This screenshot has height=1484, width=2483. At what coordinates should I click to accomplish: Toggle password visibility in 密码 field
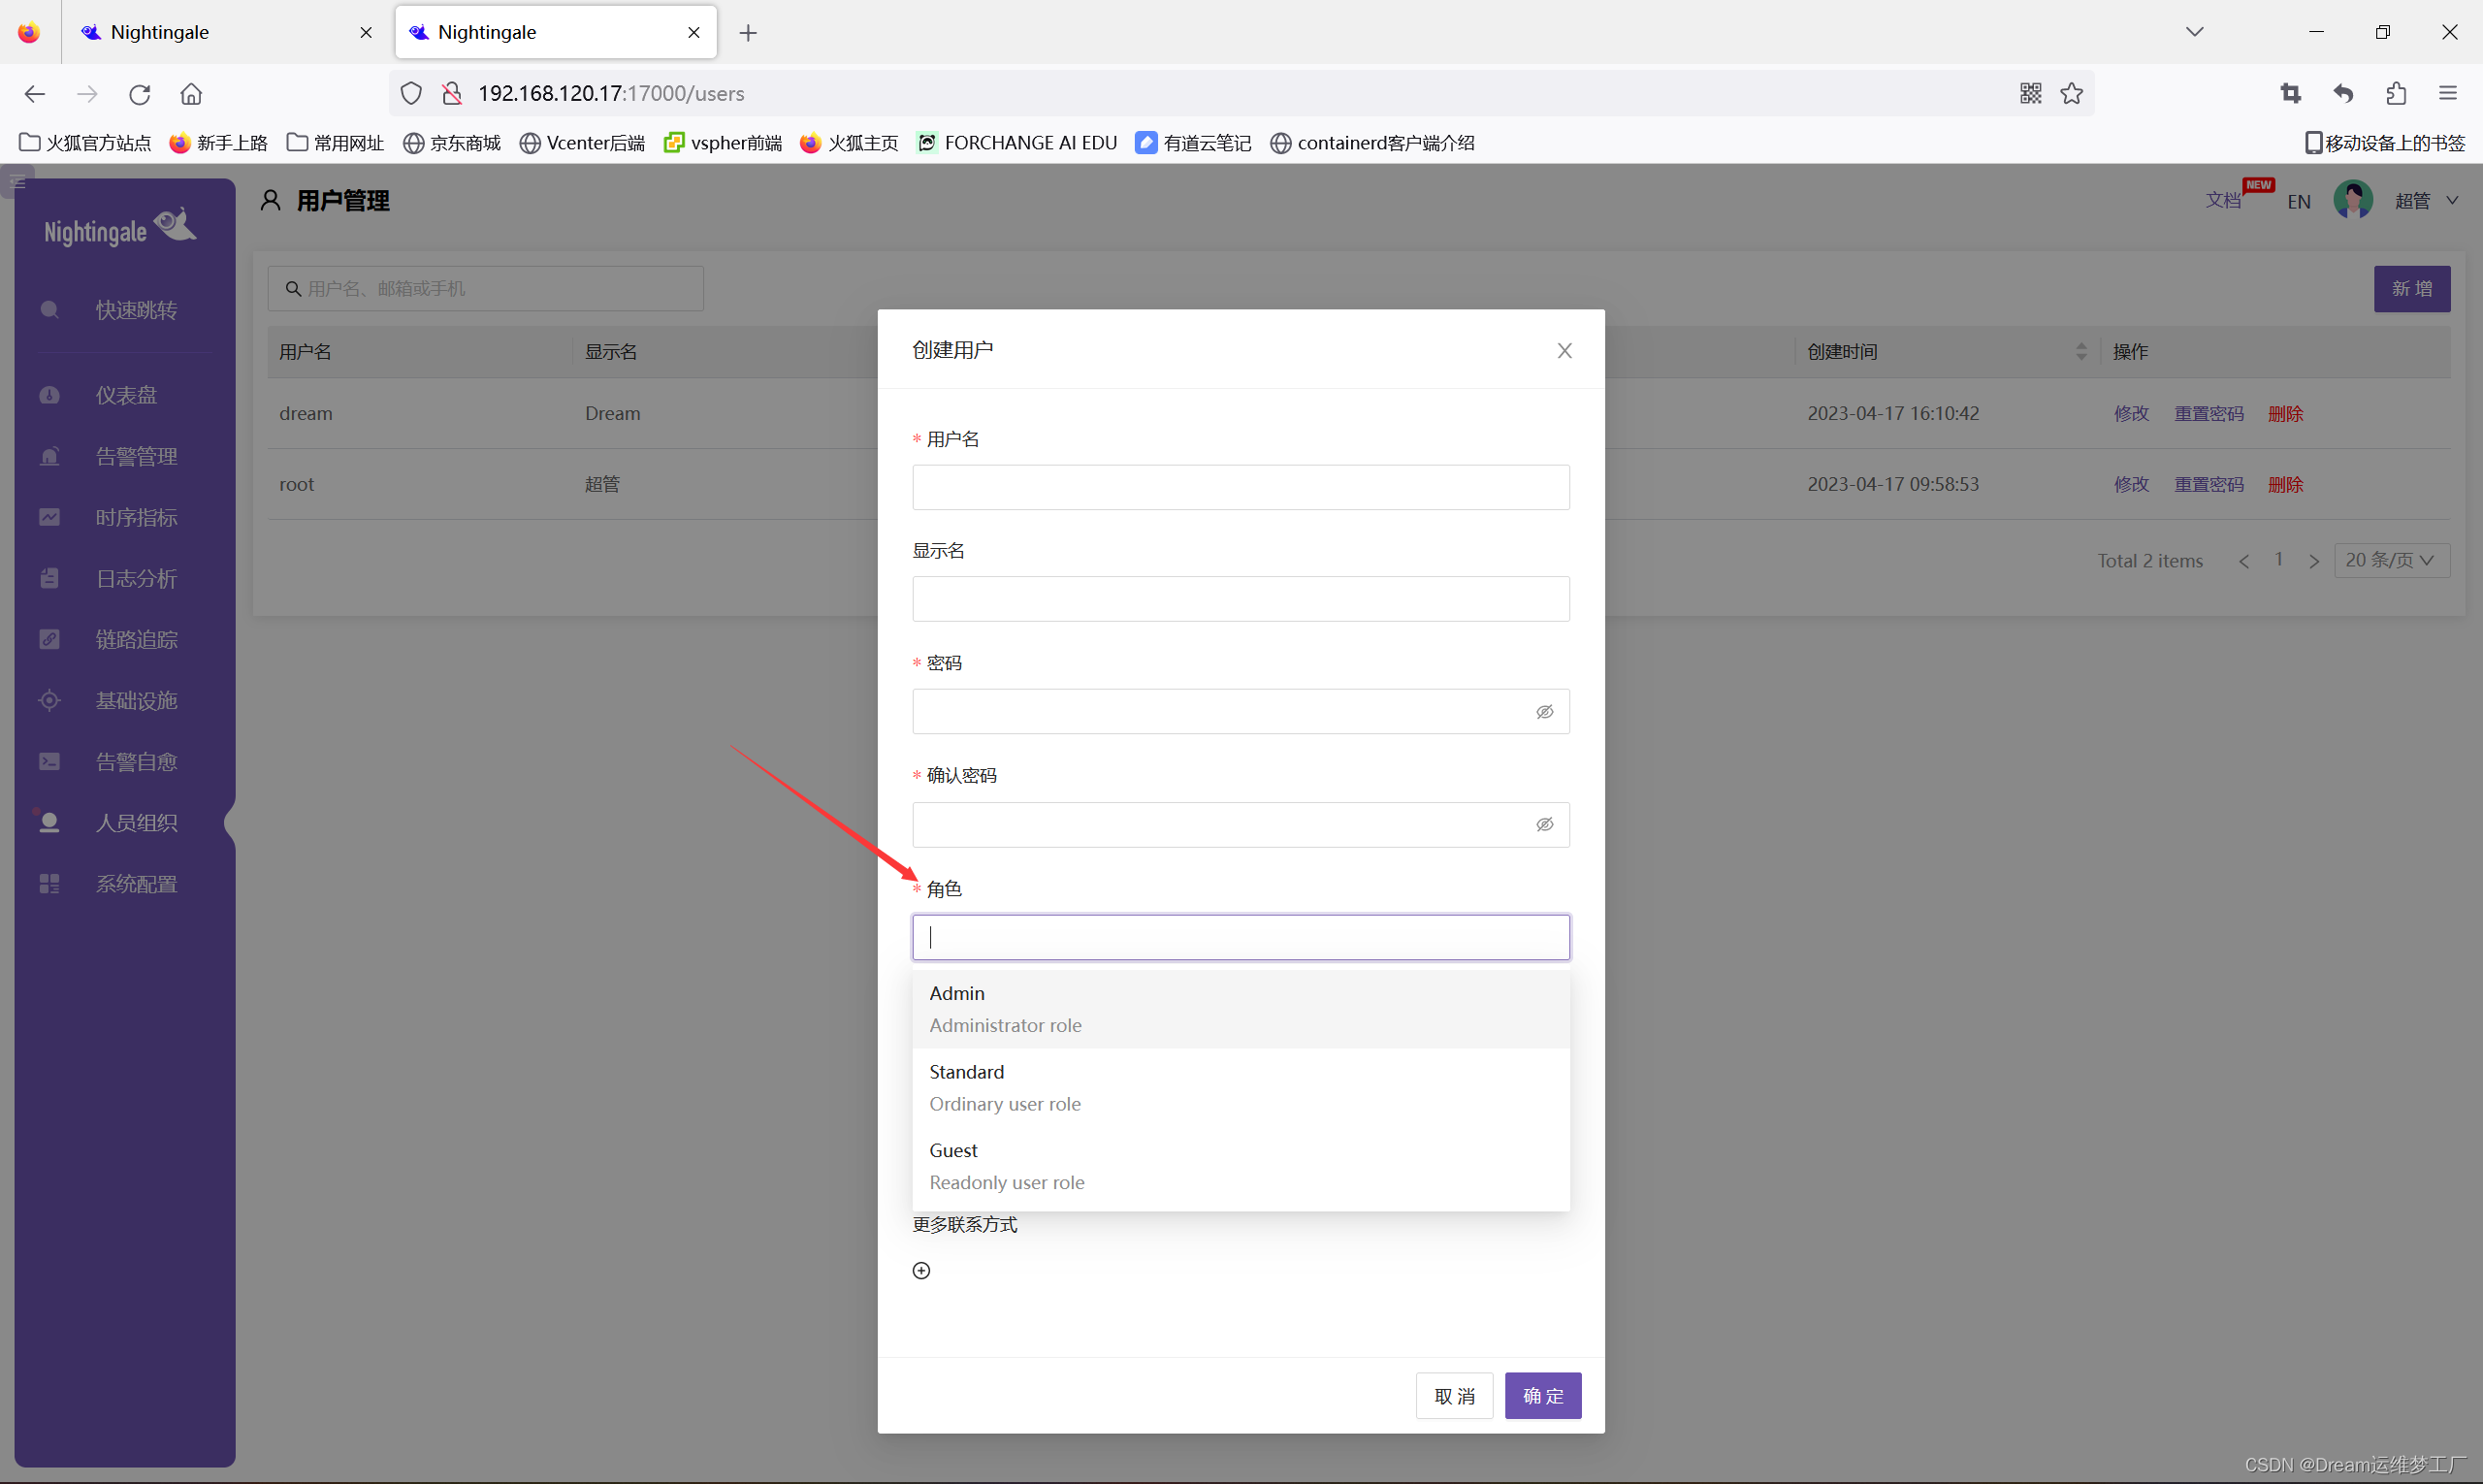1544,712
